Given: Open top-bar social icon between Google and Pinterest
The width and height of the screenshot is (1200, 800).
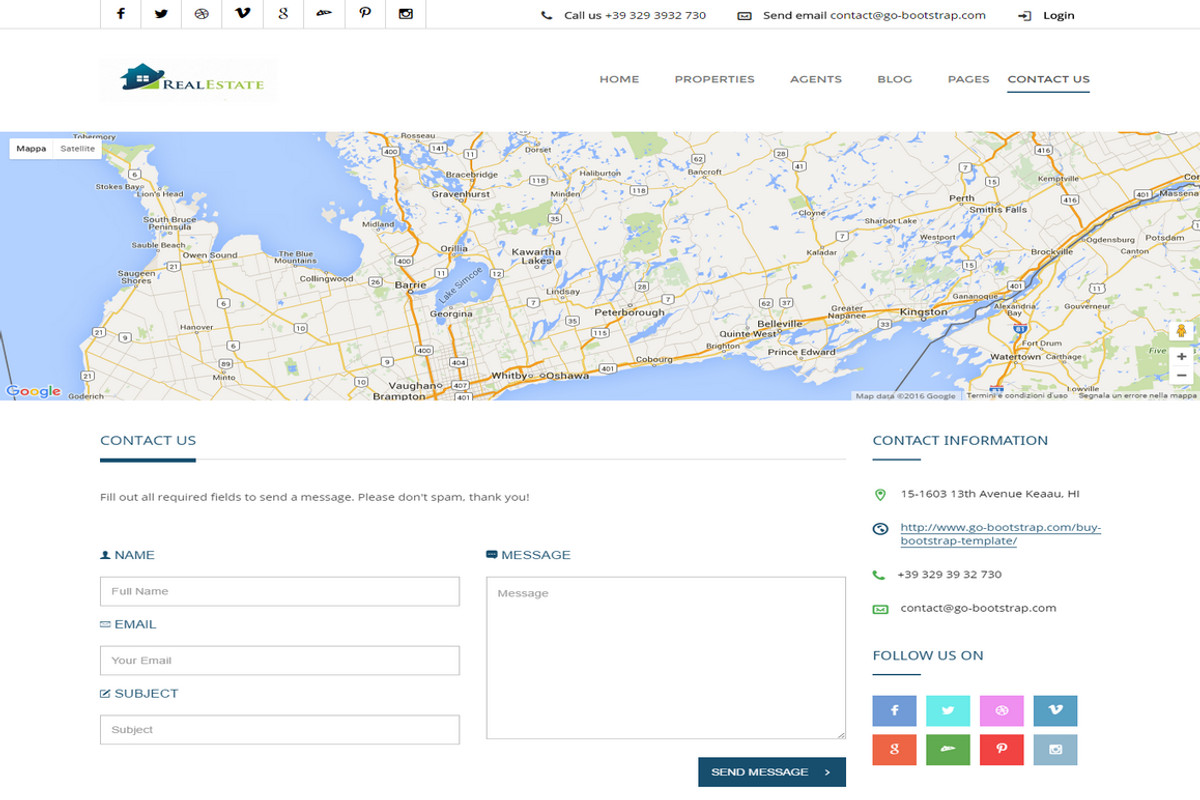Looking at the screenshot, I should pyautogui.click(x=324, y=14).
